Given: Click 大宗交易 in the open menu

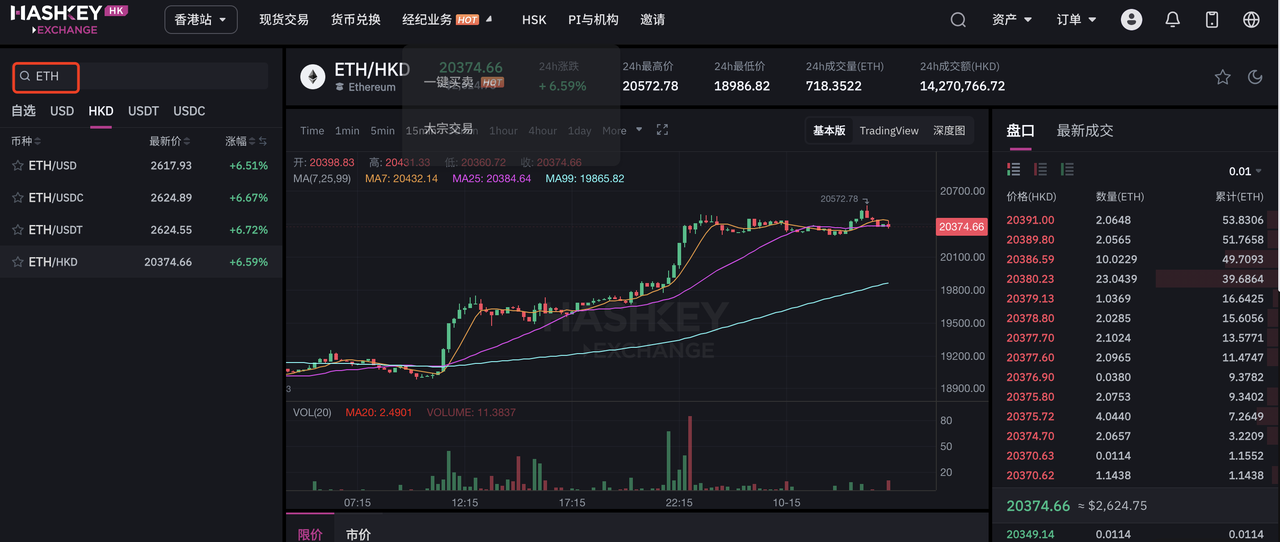Looking at the screenshot, I should pos(448,128).
